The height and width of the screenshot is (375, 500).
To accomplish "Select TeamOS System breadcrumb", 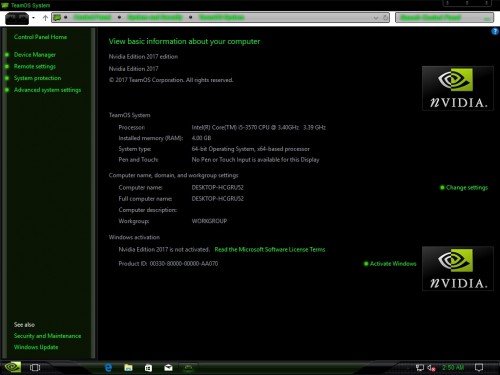I will click(222, 17).
